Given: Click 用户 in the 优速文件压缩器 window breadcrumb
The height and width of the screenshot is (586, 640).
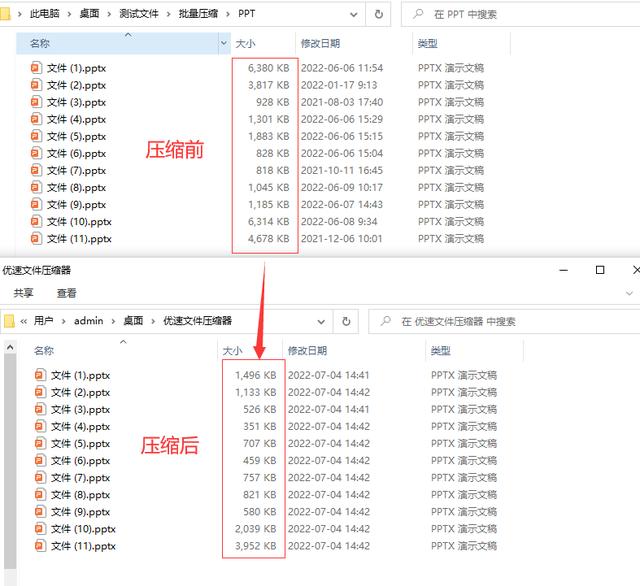Looking at the screenshot, I should click(43, 321).
